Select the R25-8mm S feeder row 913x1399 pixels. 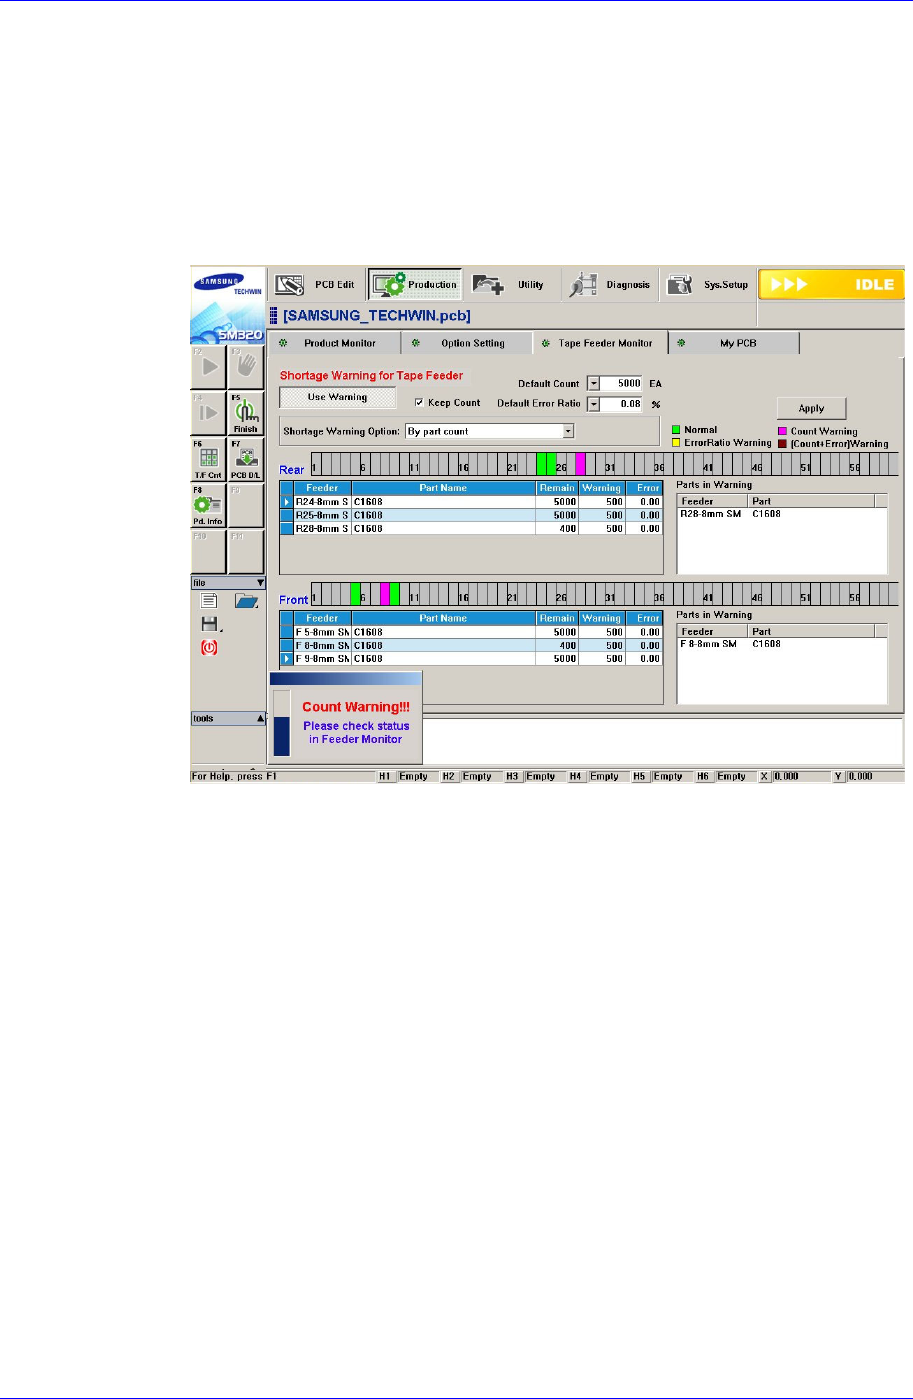point(471,514)
